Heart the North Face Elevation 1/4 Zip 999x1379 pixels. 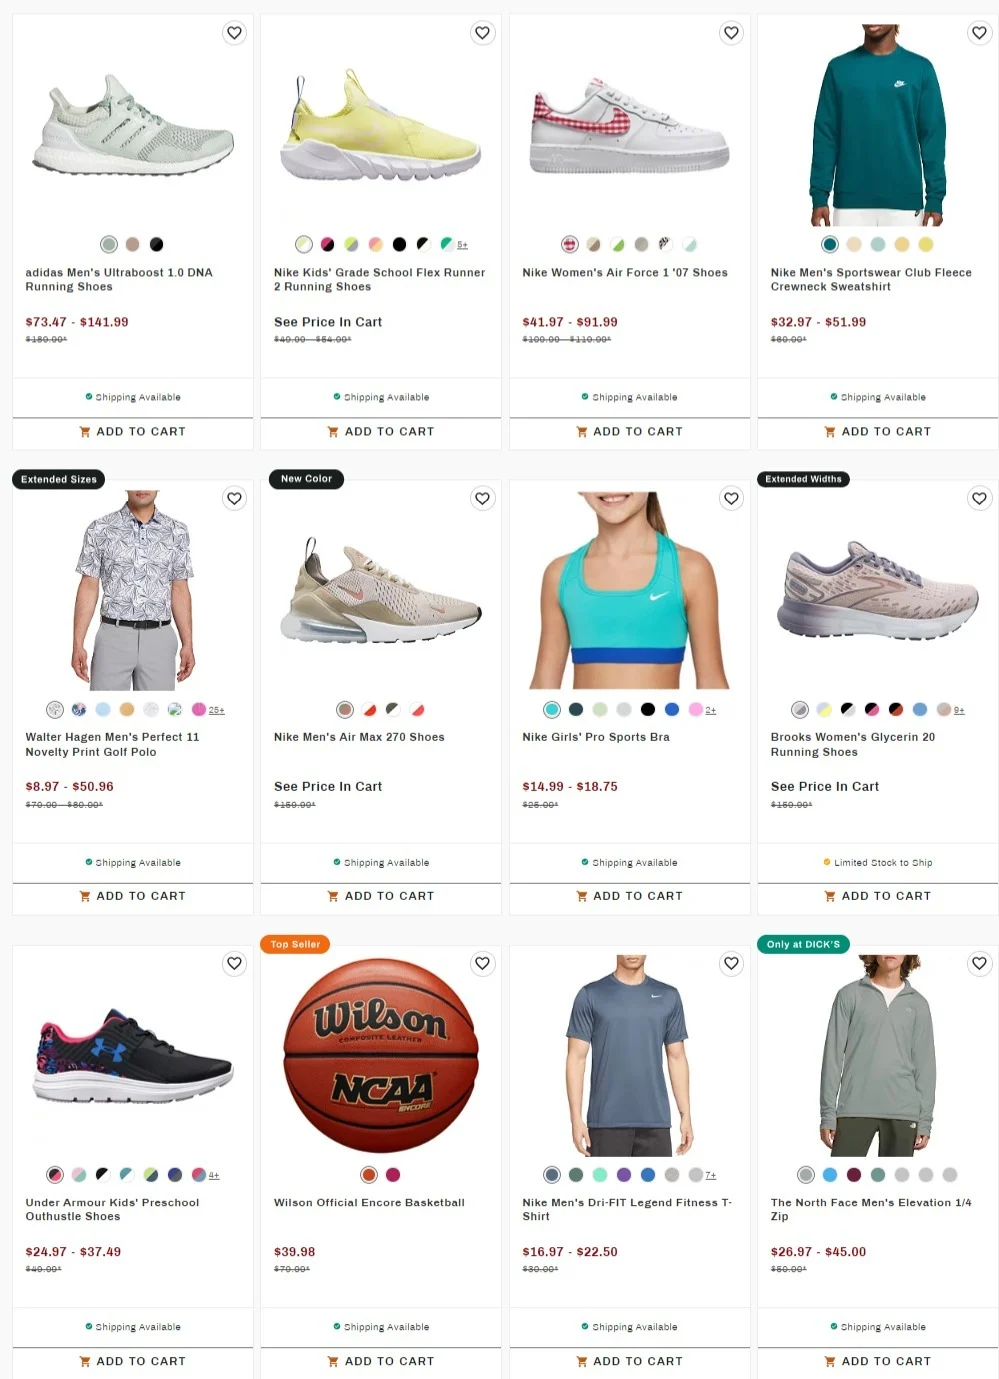[979, 963]
